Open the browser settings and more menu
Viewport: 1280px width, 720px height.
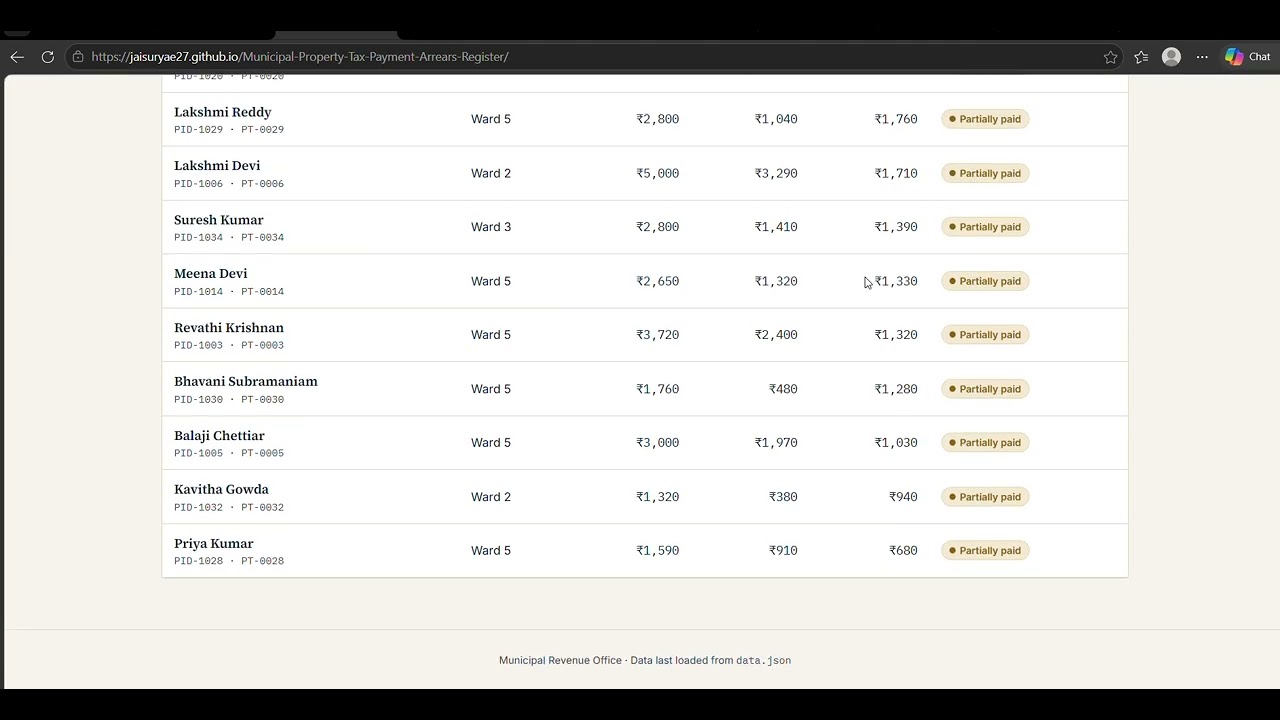point(1202,57)
